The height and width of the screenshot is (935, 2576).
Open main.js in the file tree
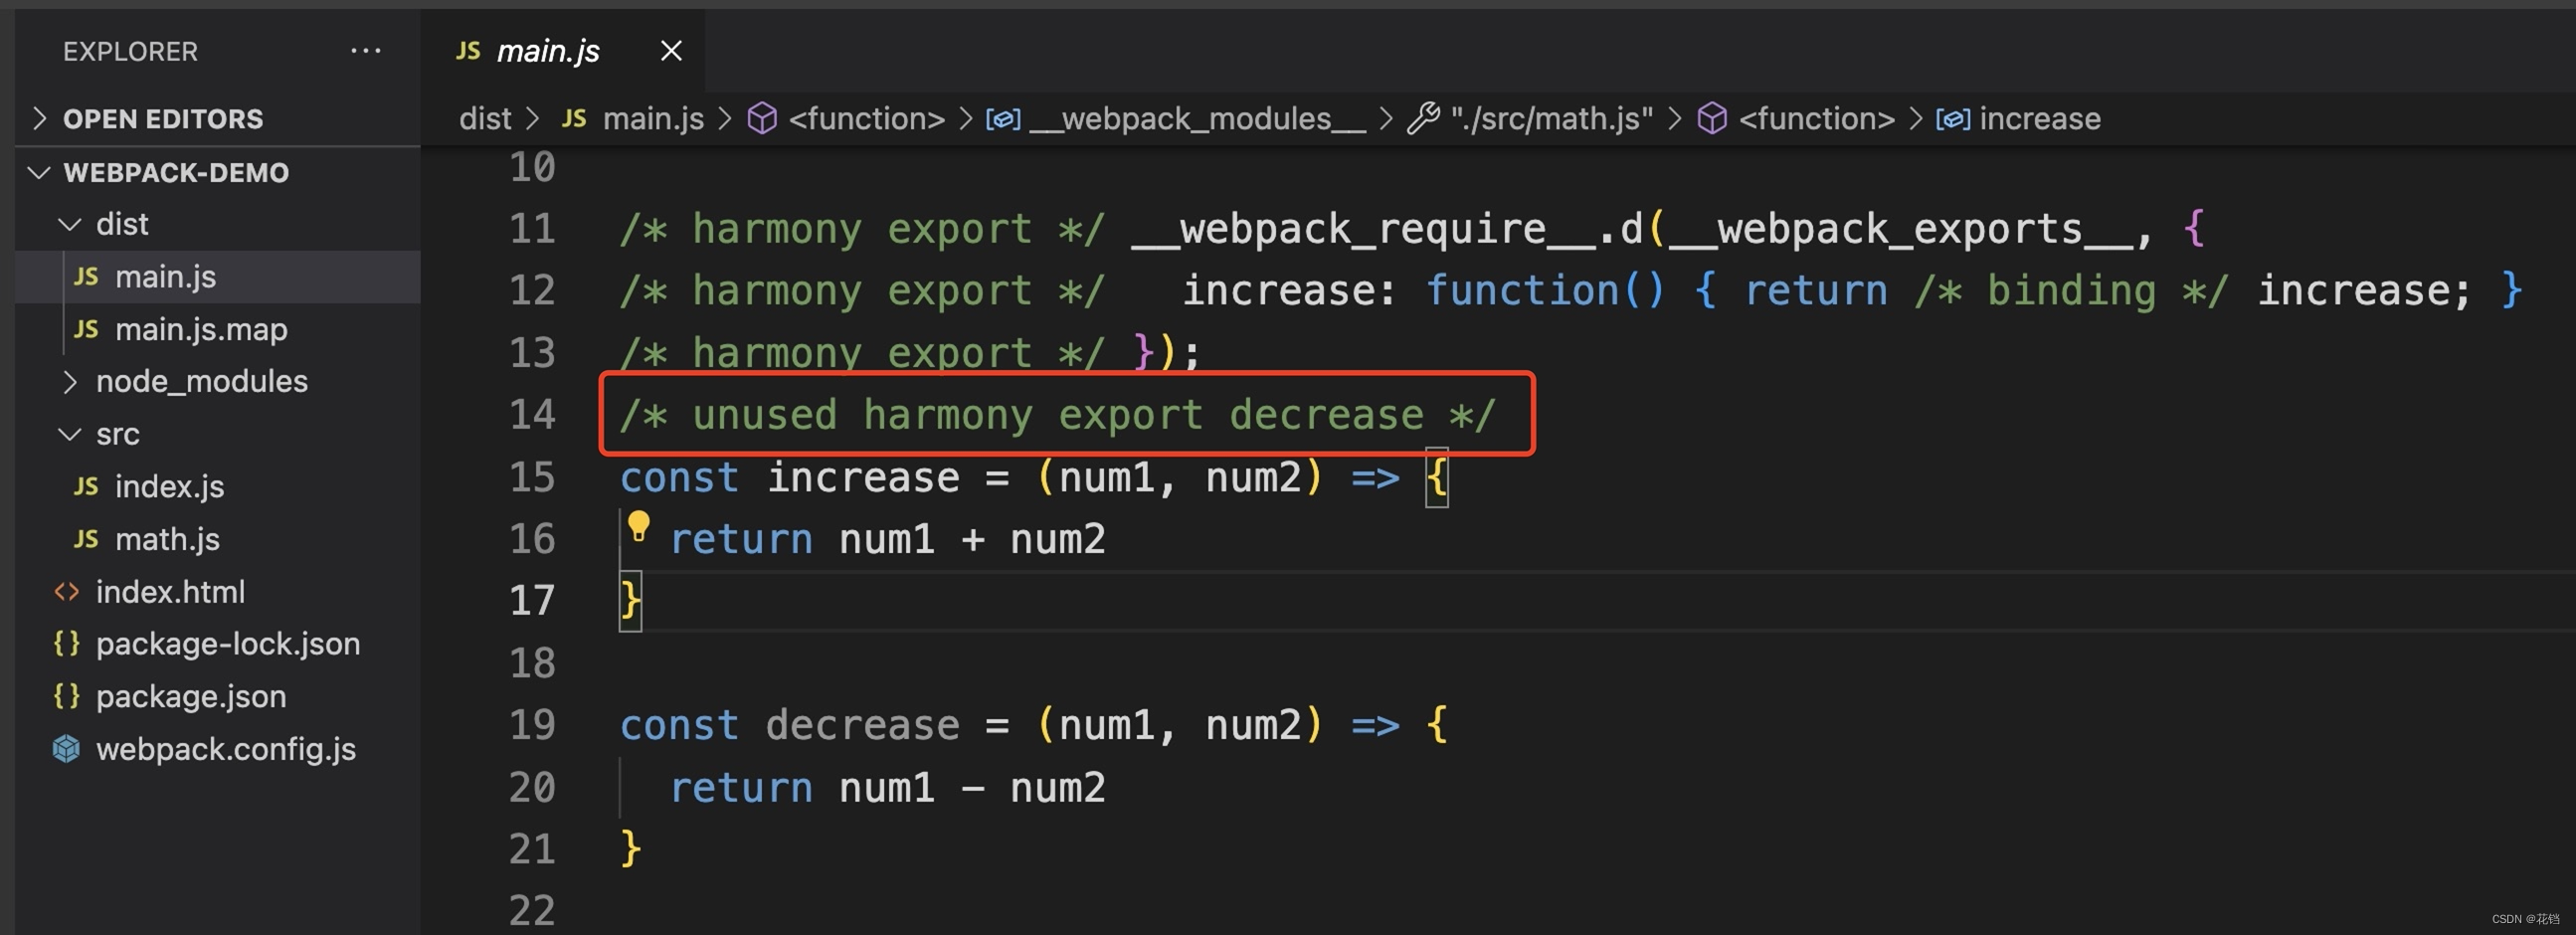click(217, 276)
